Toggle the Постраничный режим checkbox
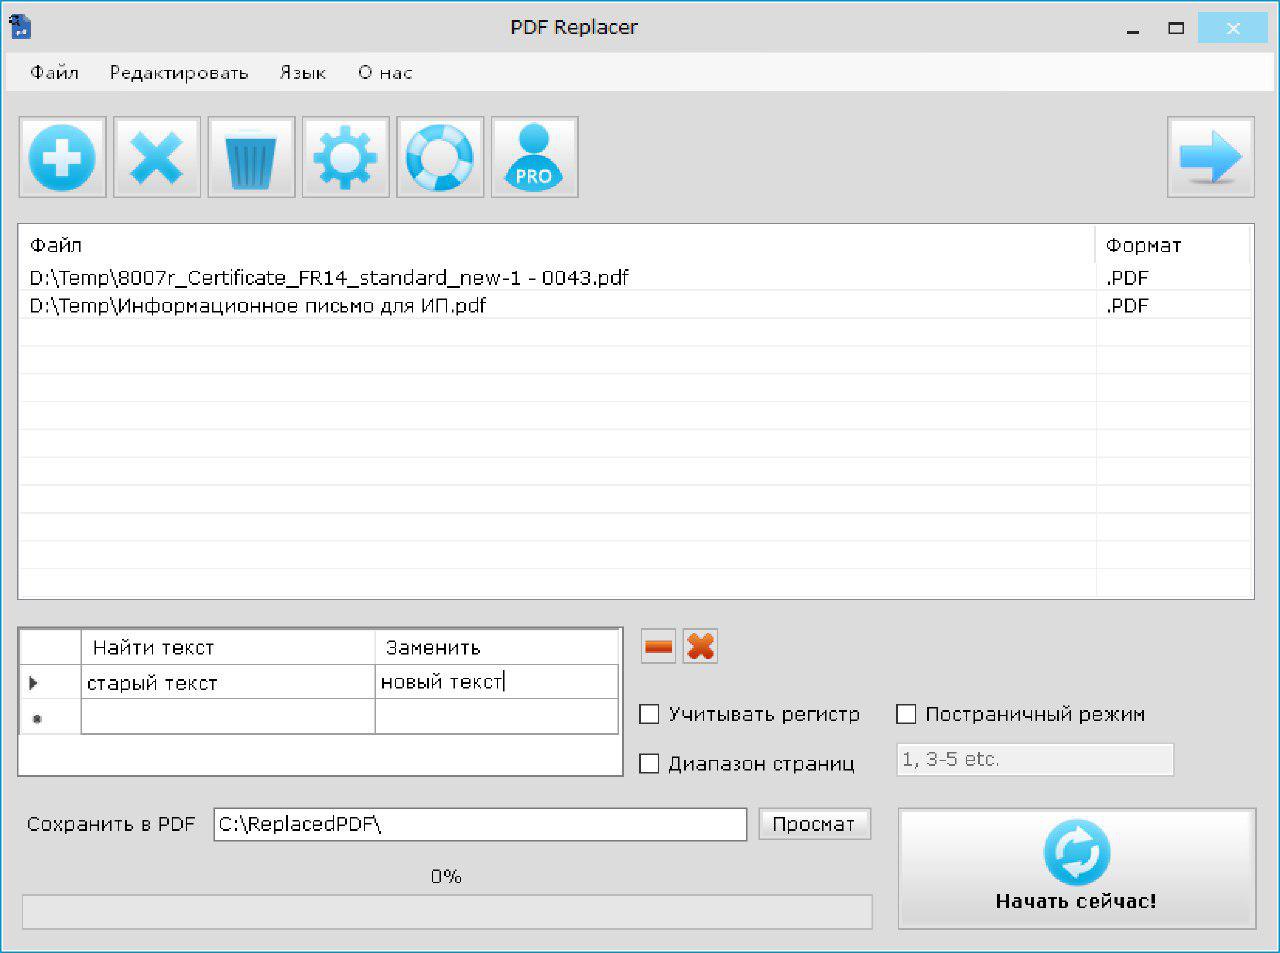 pos(906,714)
